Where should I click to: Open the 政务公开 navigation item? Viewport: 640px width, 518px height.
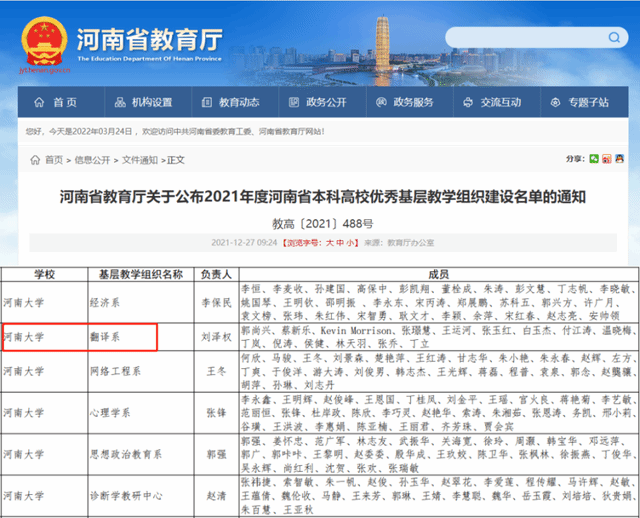pyautogui.click(x=322, y=102)
